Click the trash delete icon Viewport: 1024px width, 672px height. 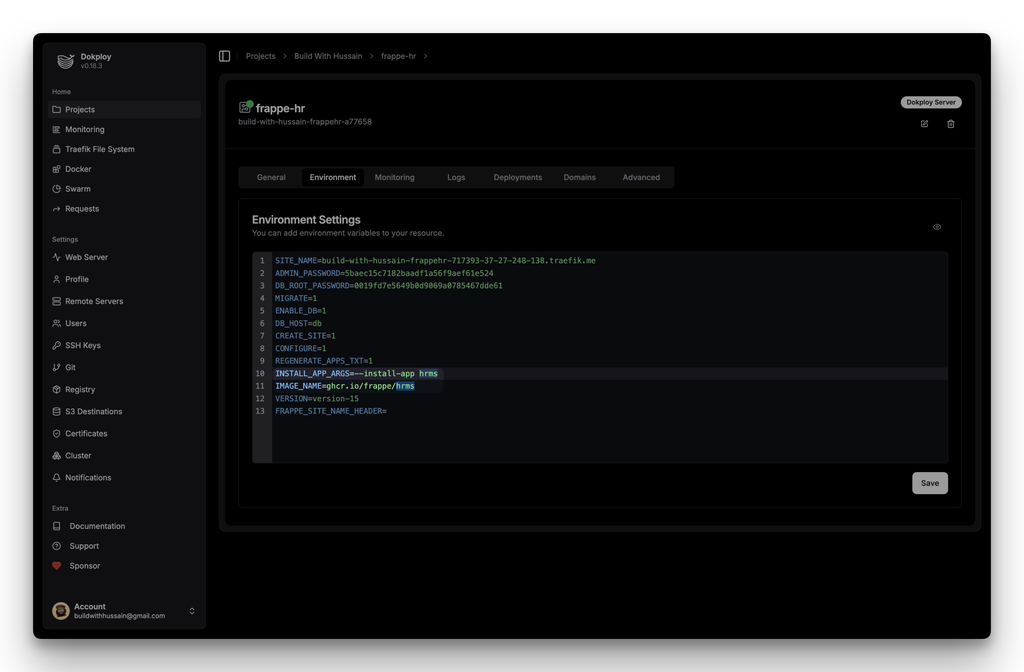pos(951,124)
